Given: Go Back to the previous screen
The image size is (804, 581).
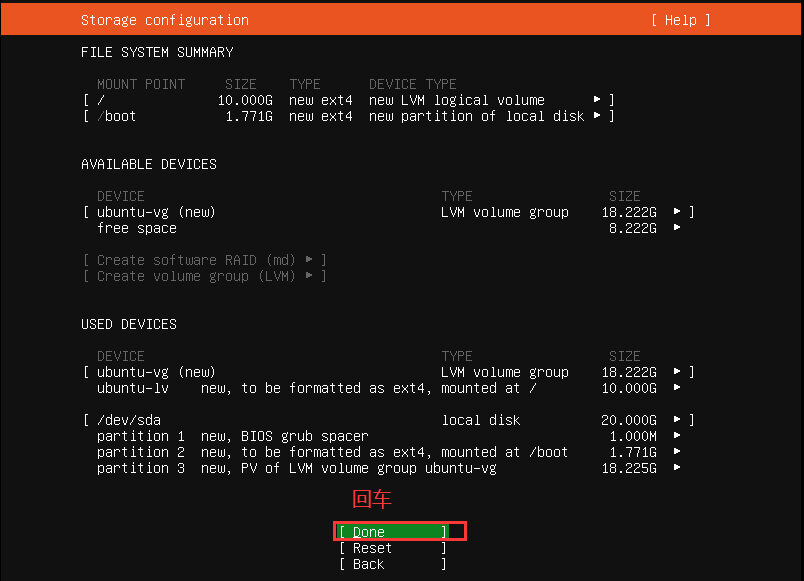Looking at the screenshot, I should [x=392, y=564].
